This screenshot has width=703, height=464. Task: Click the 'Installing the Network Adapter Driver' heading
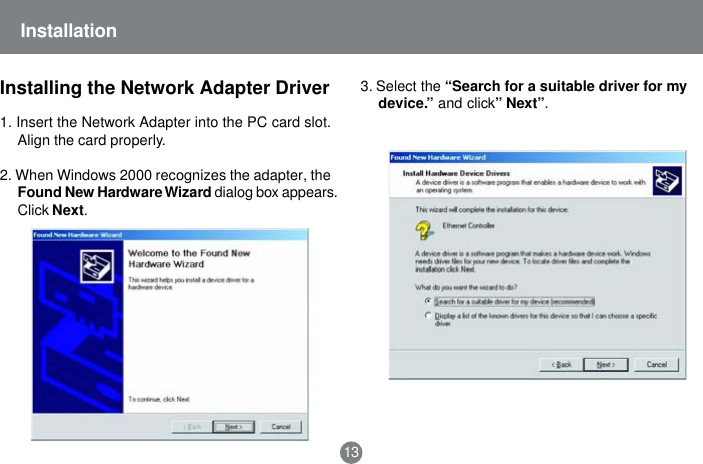coord(165,88)
